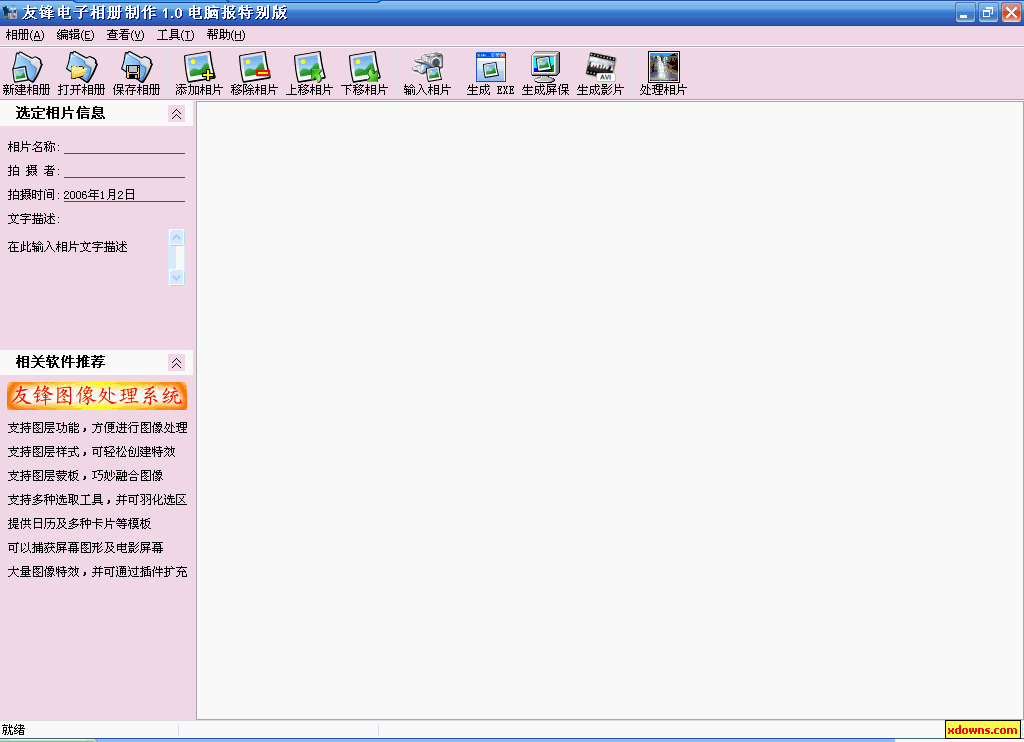
Task: Add a photo using 添加相片 icon
Action: (x=199, y=74)
